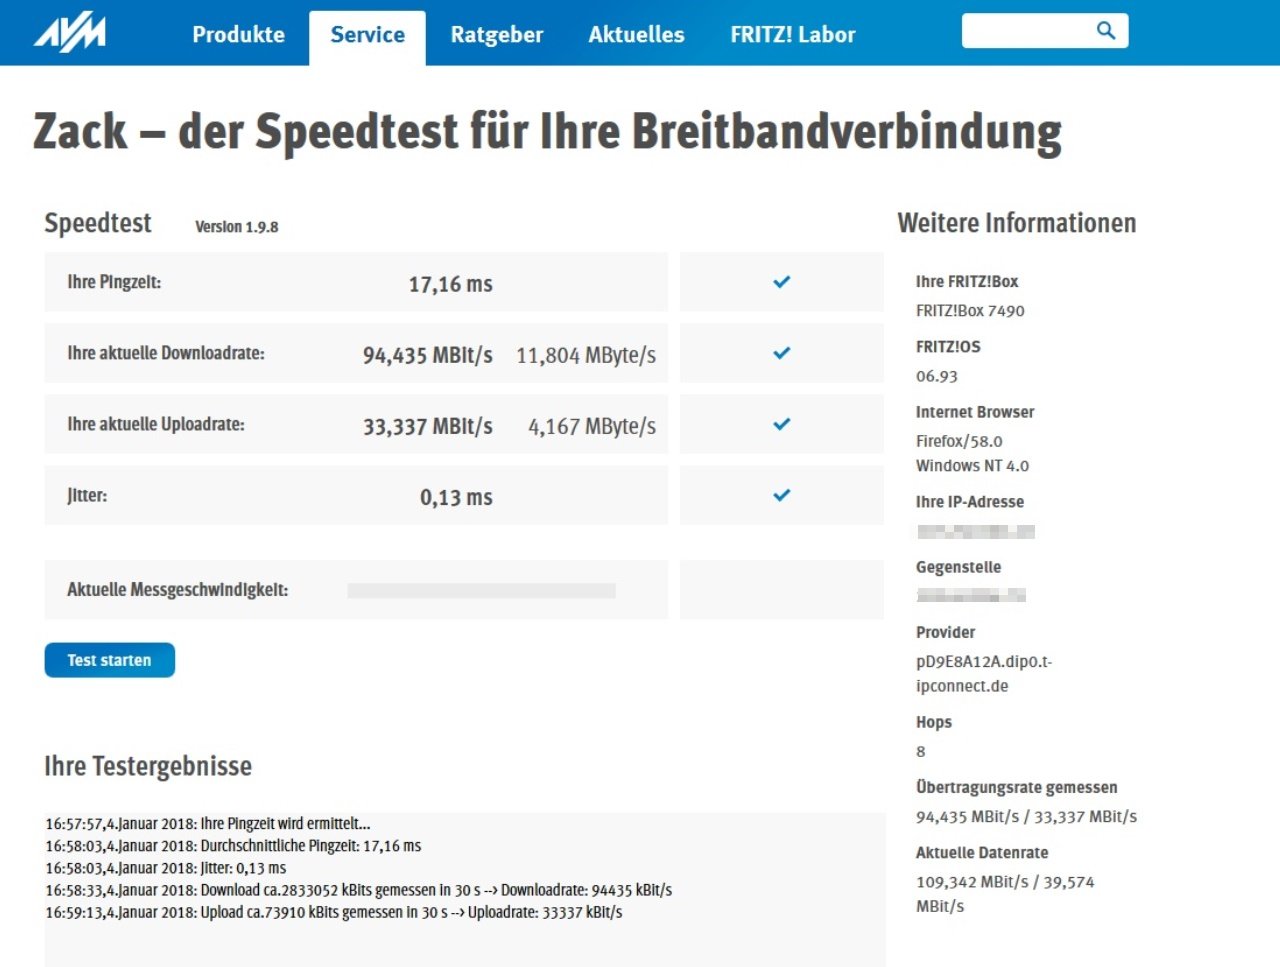Click the FRITZ!Box 7490 value
Viewport: 1280px width, 967px height.
click(x=970, y=311)
